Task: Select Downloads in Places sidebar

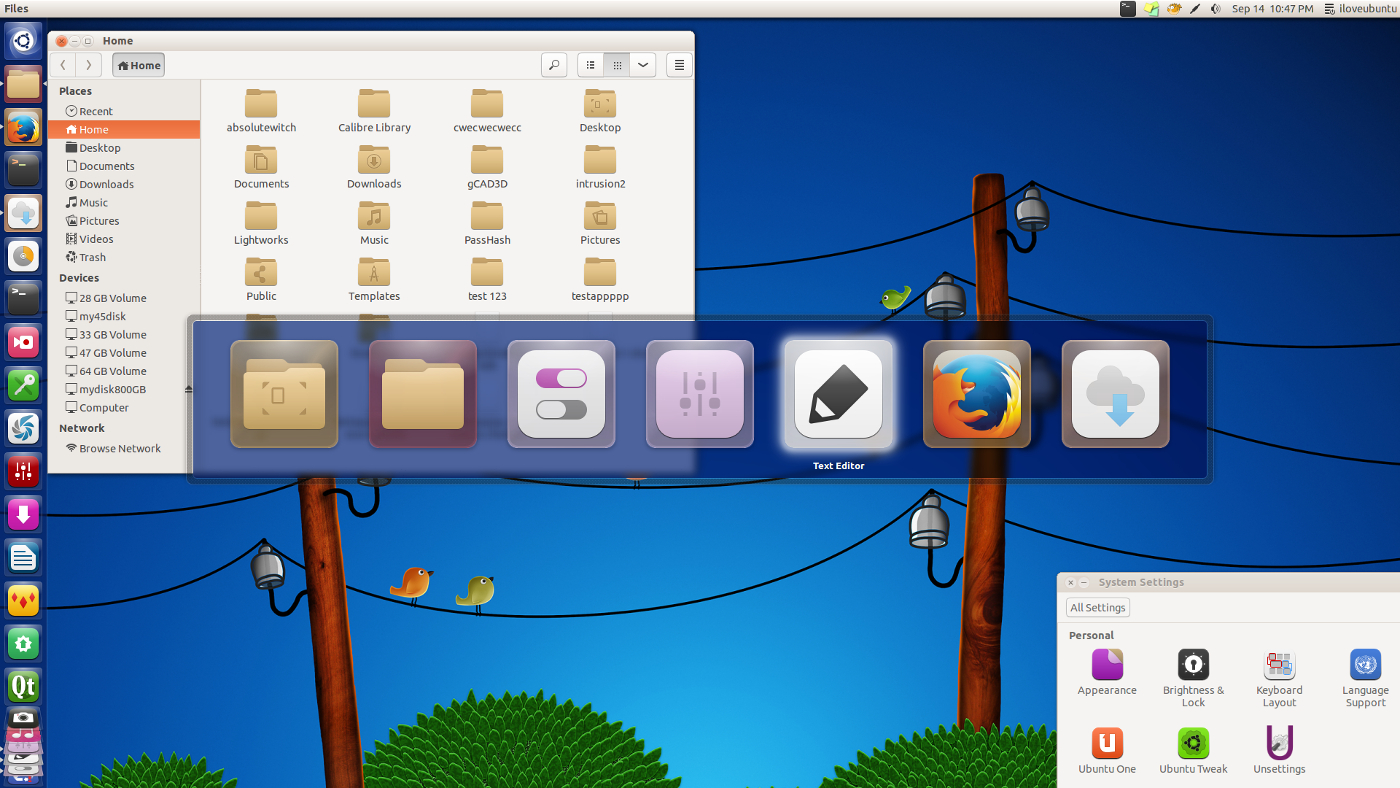Action: pos(124,184)
